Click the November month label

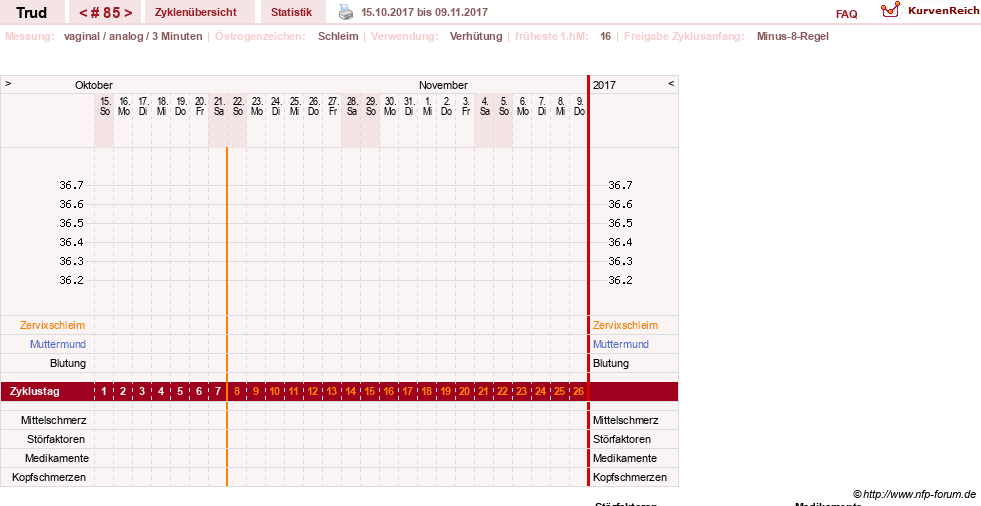(443, 85)
